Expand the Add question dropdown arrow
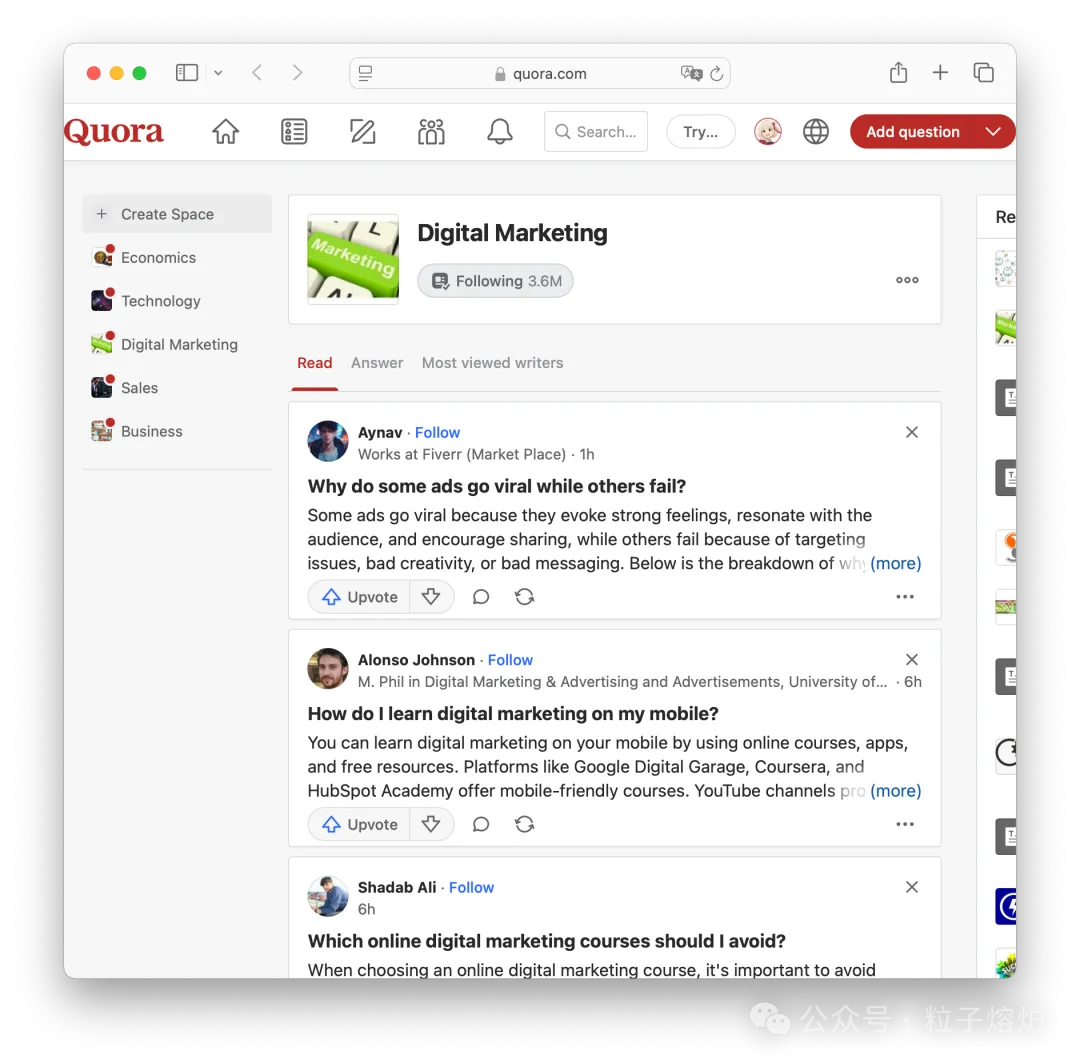This screenshot has height=1063, width=1080. tap(993, 132)
